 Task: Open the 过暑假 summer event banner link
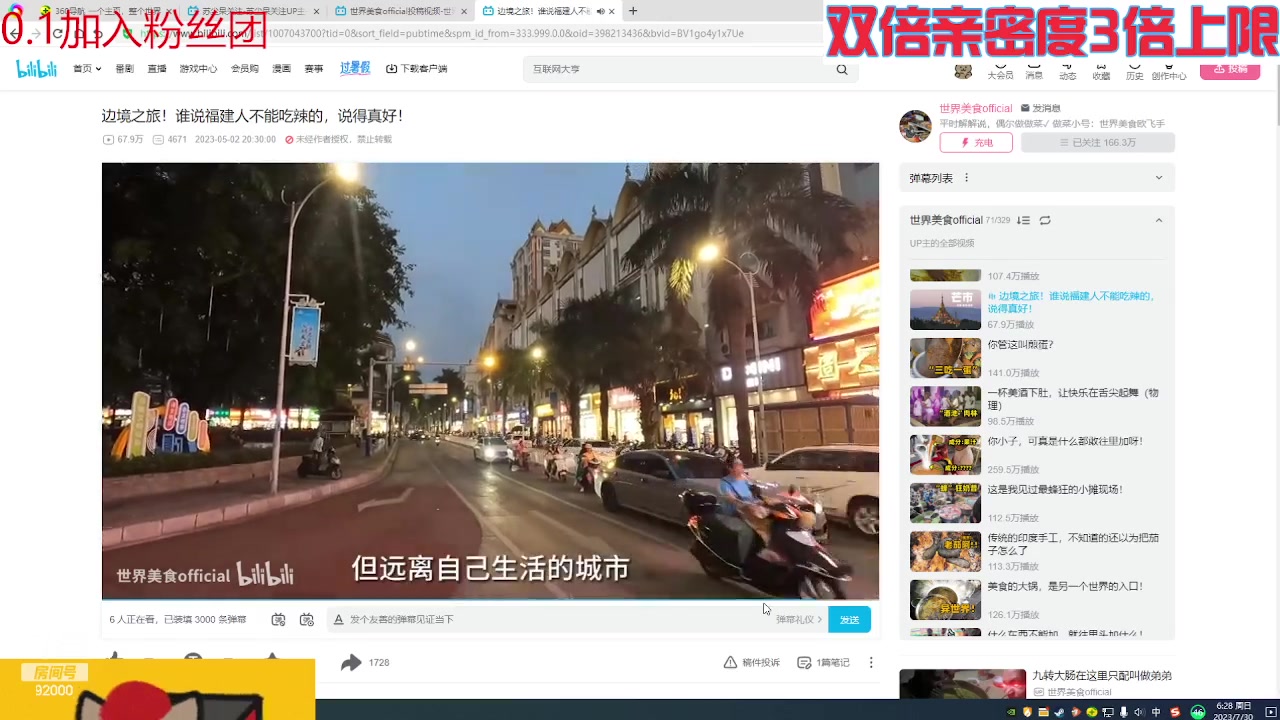pyautogui.click(x=355, y=68)
